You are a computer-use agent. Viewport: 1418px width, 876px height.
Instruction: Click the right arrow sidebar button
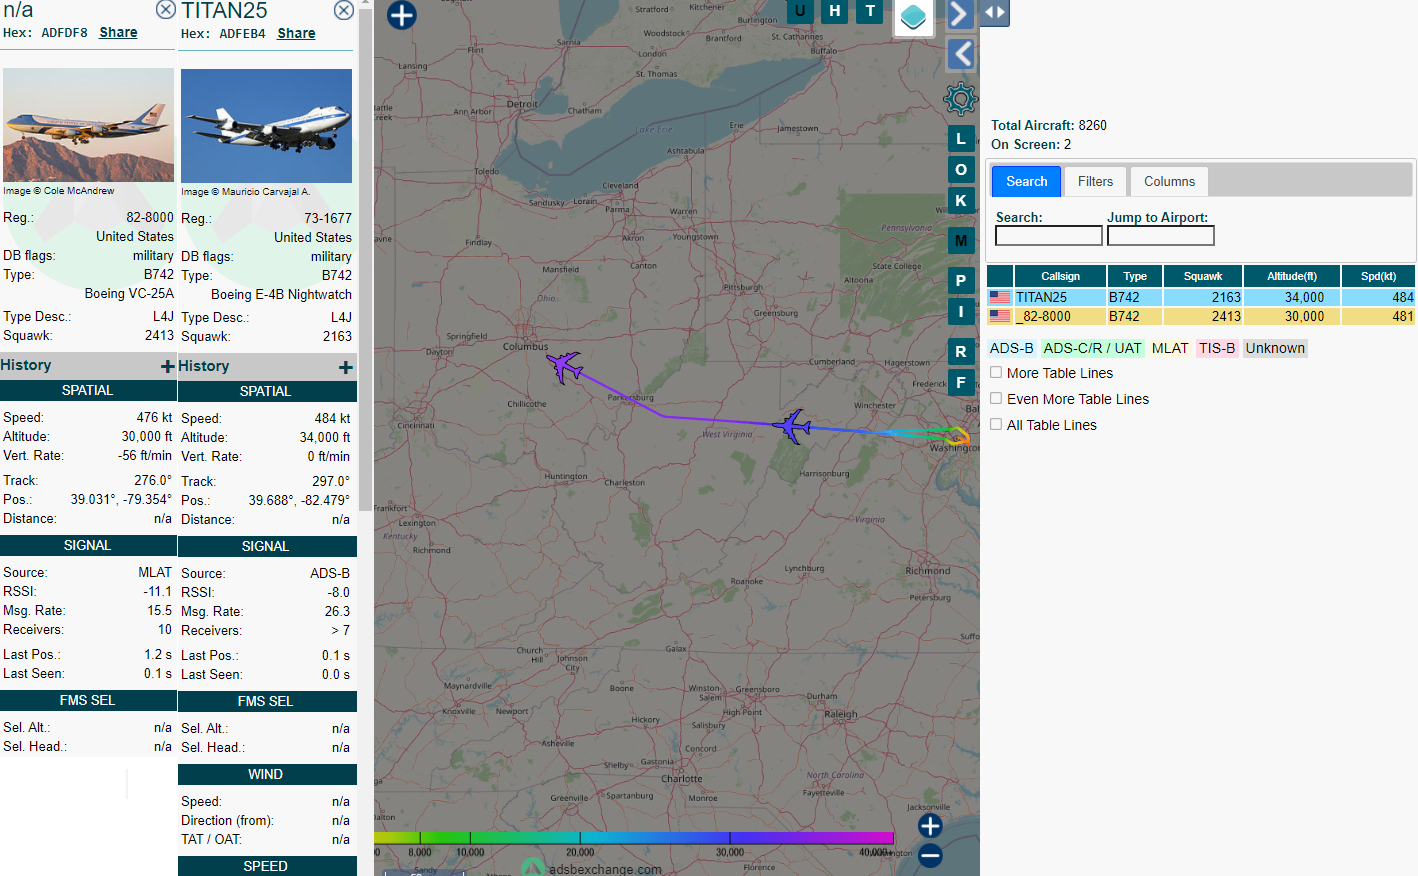(959, 14)
